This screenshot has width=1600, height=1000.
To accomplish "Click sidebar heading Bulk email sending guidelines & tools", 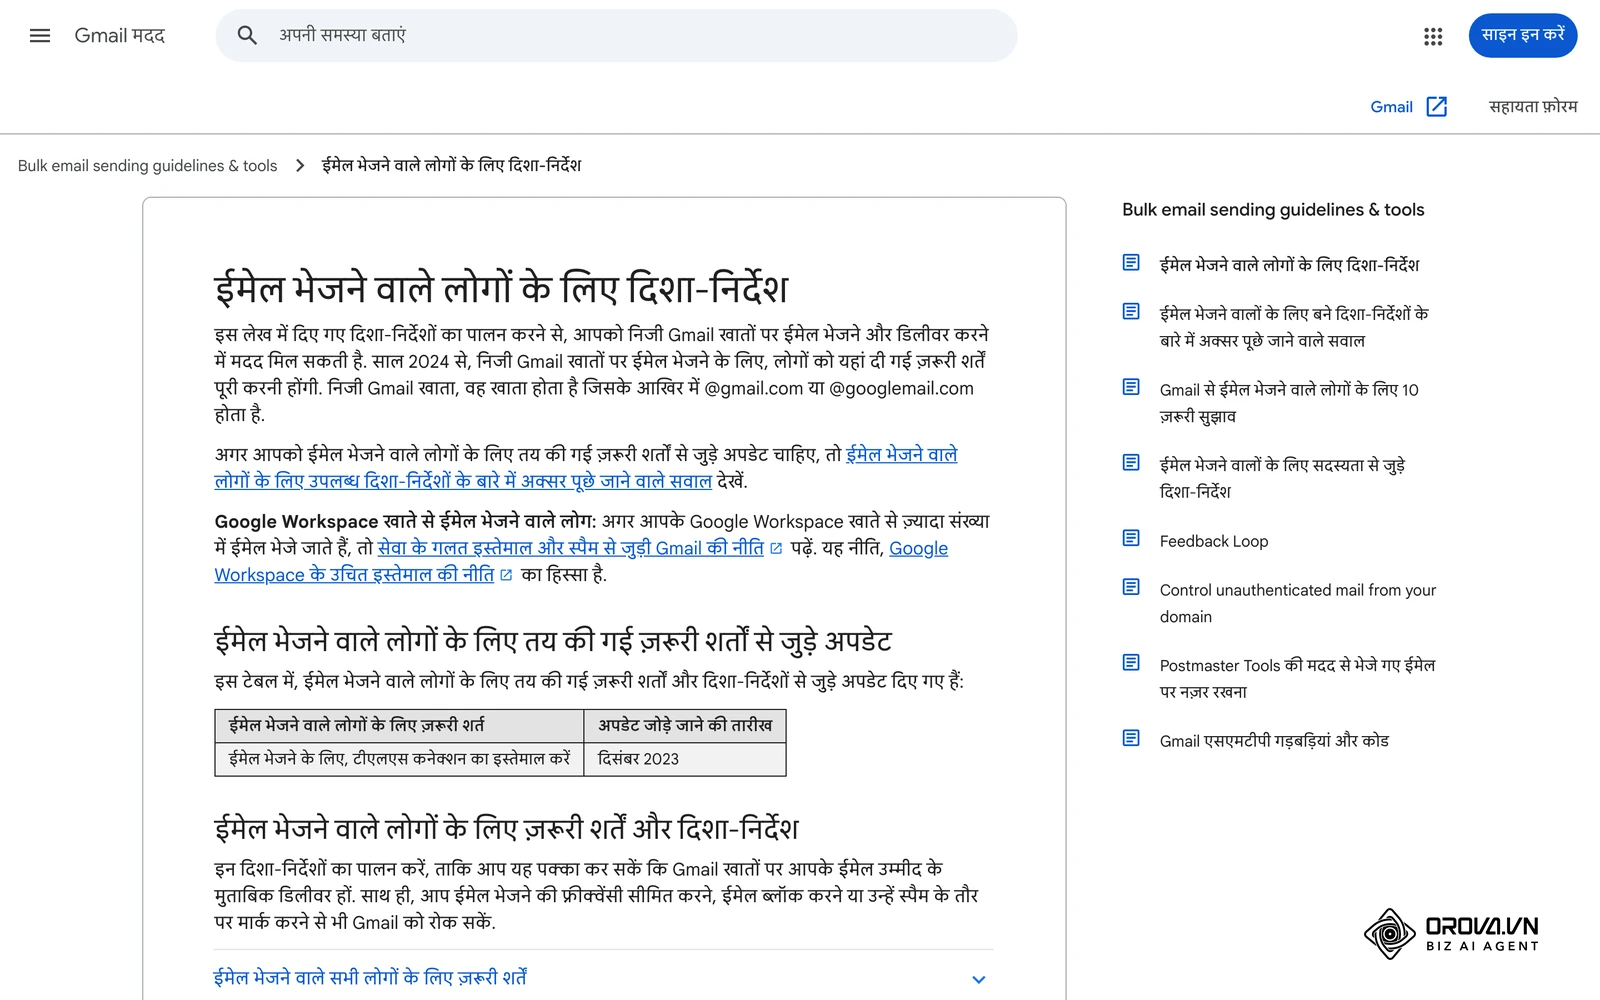I will tap(1273, 210).
